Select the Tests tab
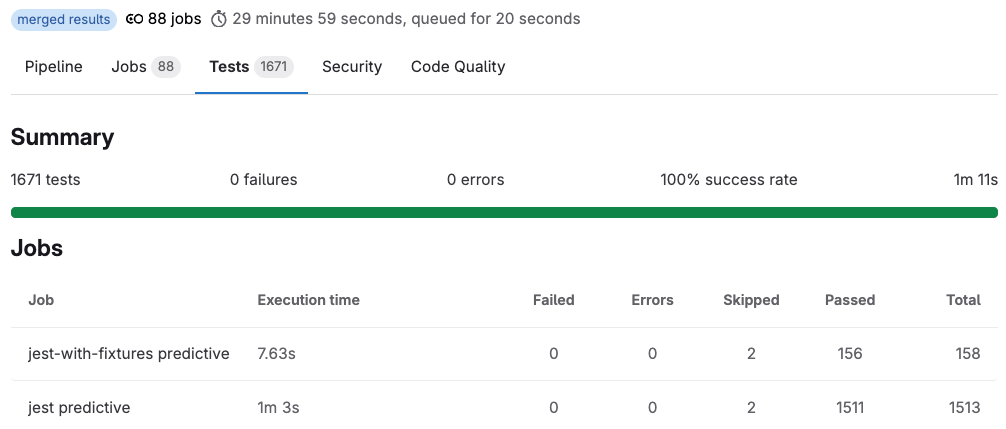 [229, 67]
